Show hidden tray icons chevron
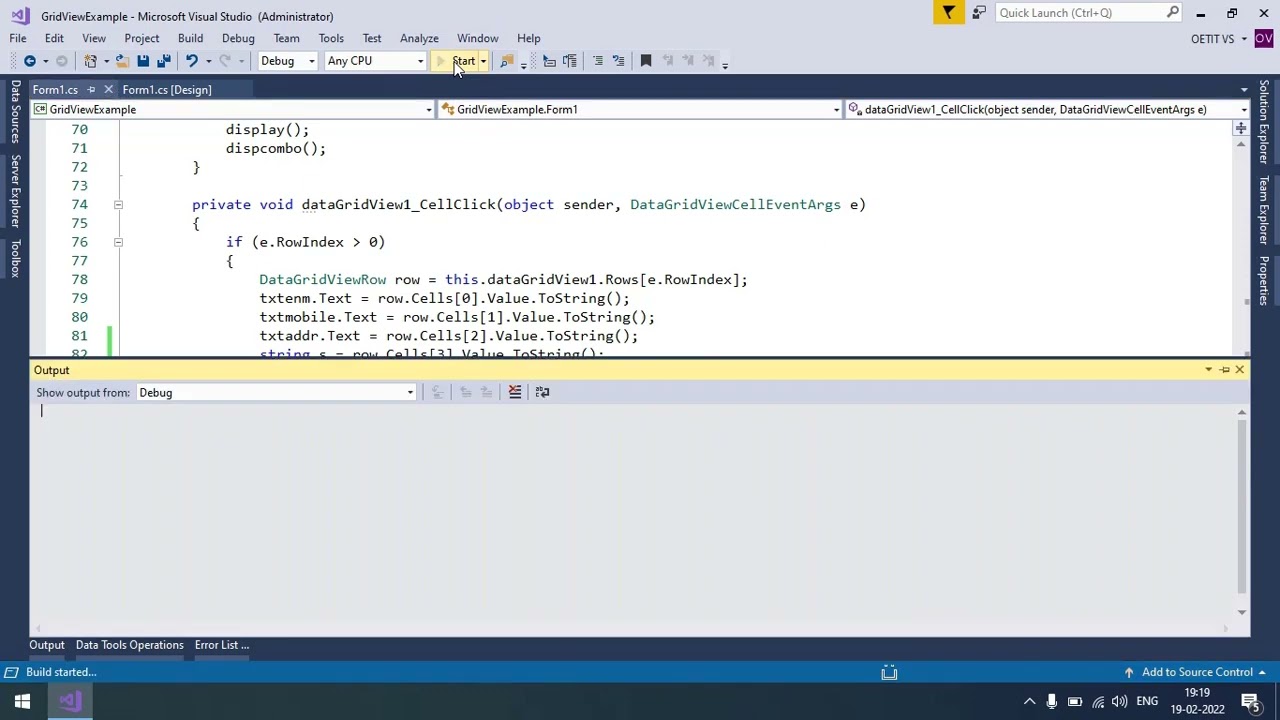The width and height of the screenshot is (1280, 720). coord(1029,701)
